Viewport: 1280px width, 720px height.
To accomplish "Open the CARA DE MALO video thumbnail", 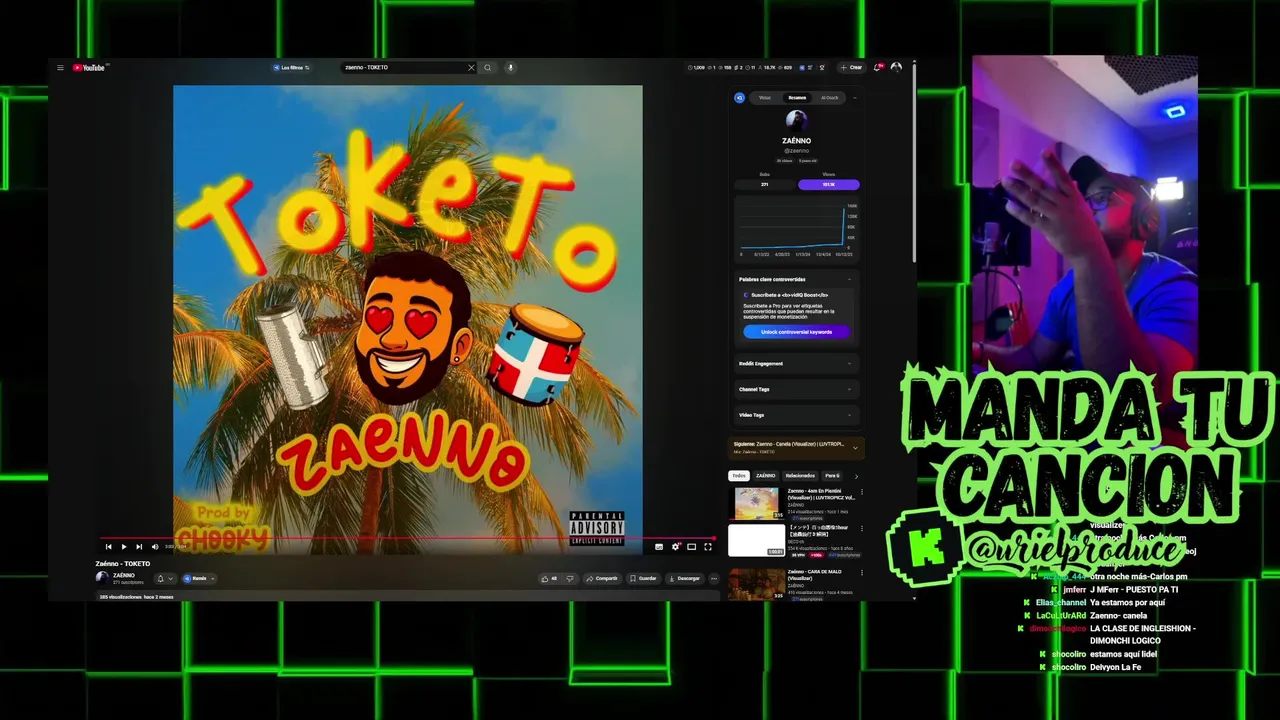I will [757, 584].
